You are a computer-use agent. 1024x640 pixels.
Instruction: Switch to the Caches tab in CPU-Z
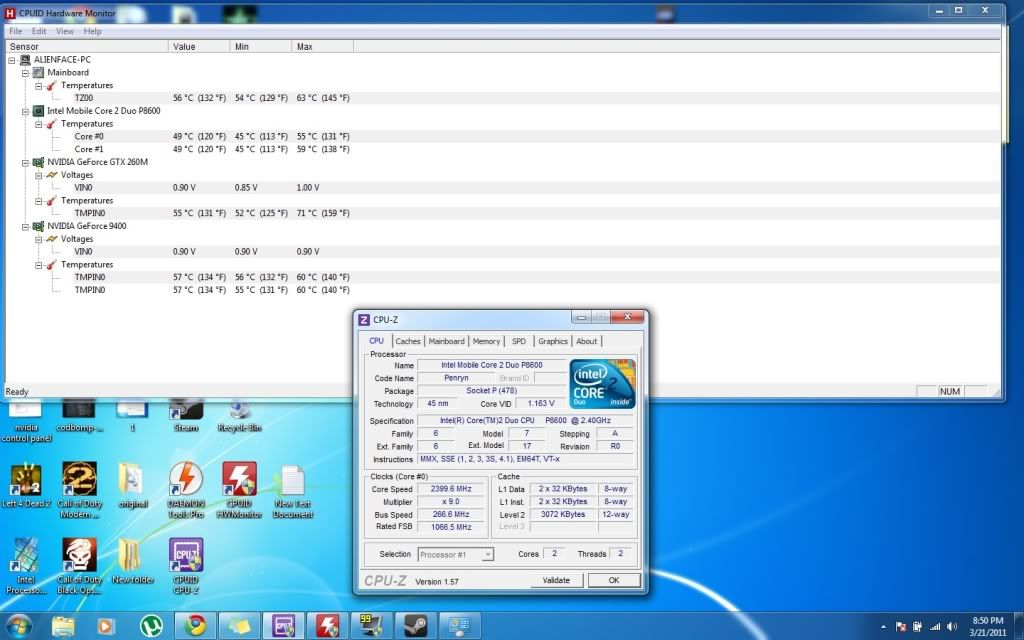pyautogui.click(x=408, y=342)
